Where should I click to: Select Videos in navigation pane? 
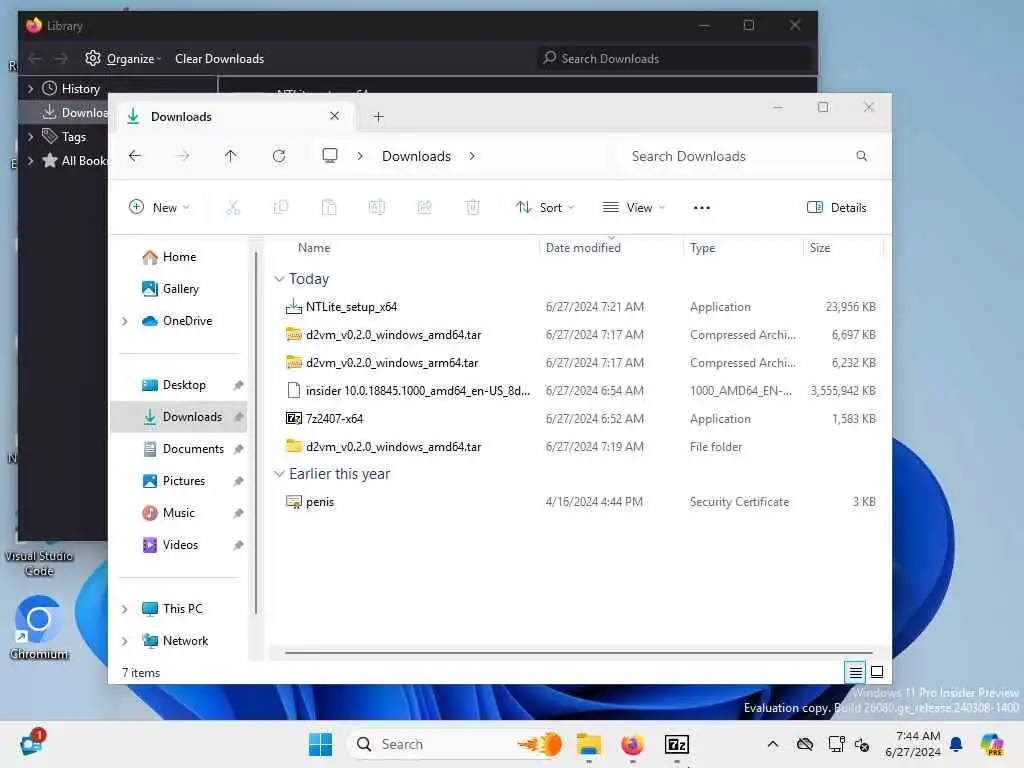(x=178, y=545)
